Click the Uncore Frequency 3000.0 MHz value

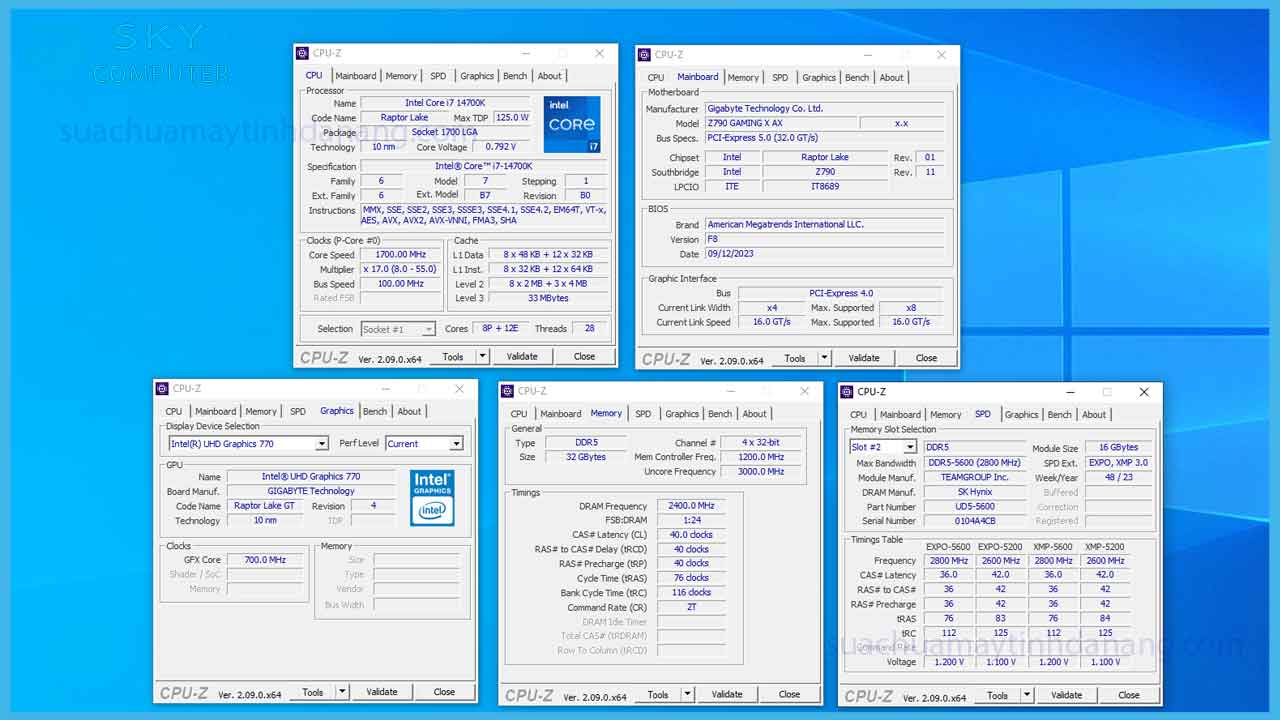762,472
